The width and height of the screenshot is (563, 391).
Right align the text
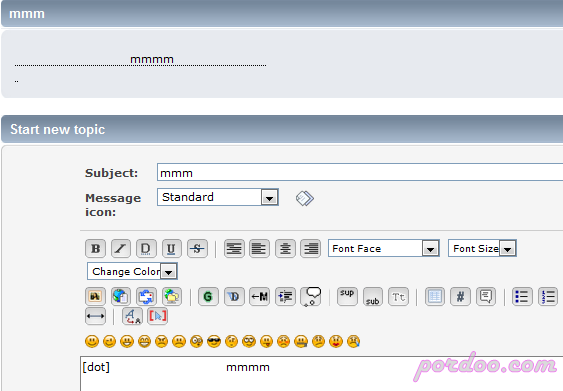click(x=311, y=248)
